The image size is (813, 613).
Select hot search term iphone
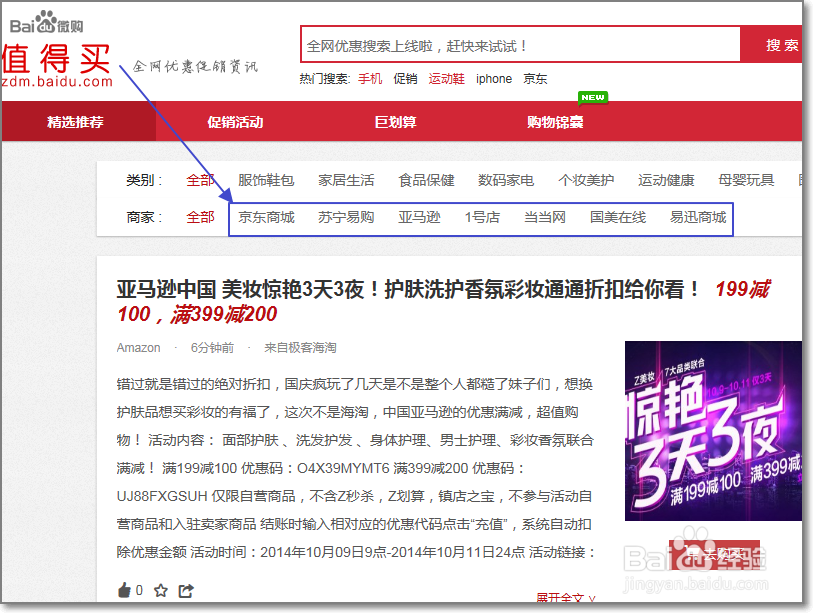click(x=494, y=79)
